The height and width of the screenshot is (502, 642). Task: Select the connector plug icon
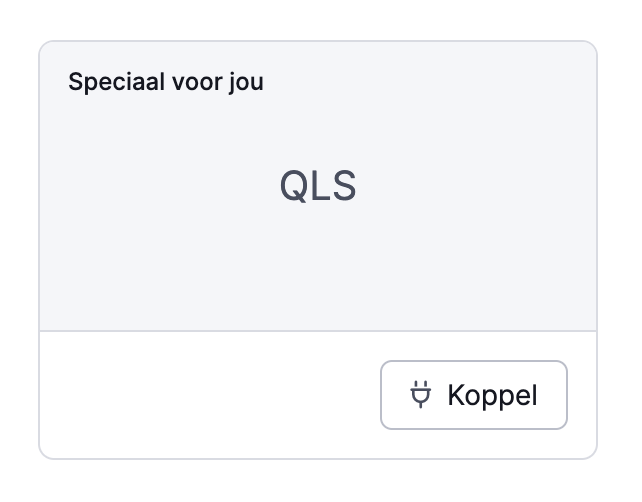click(420, 394)
